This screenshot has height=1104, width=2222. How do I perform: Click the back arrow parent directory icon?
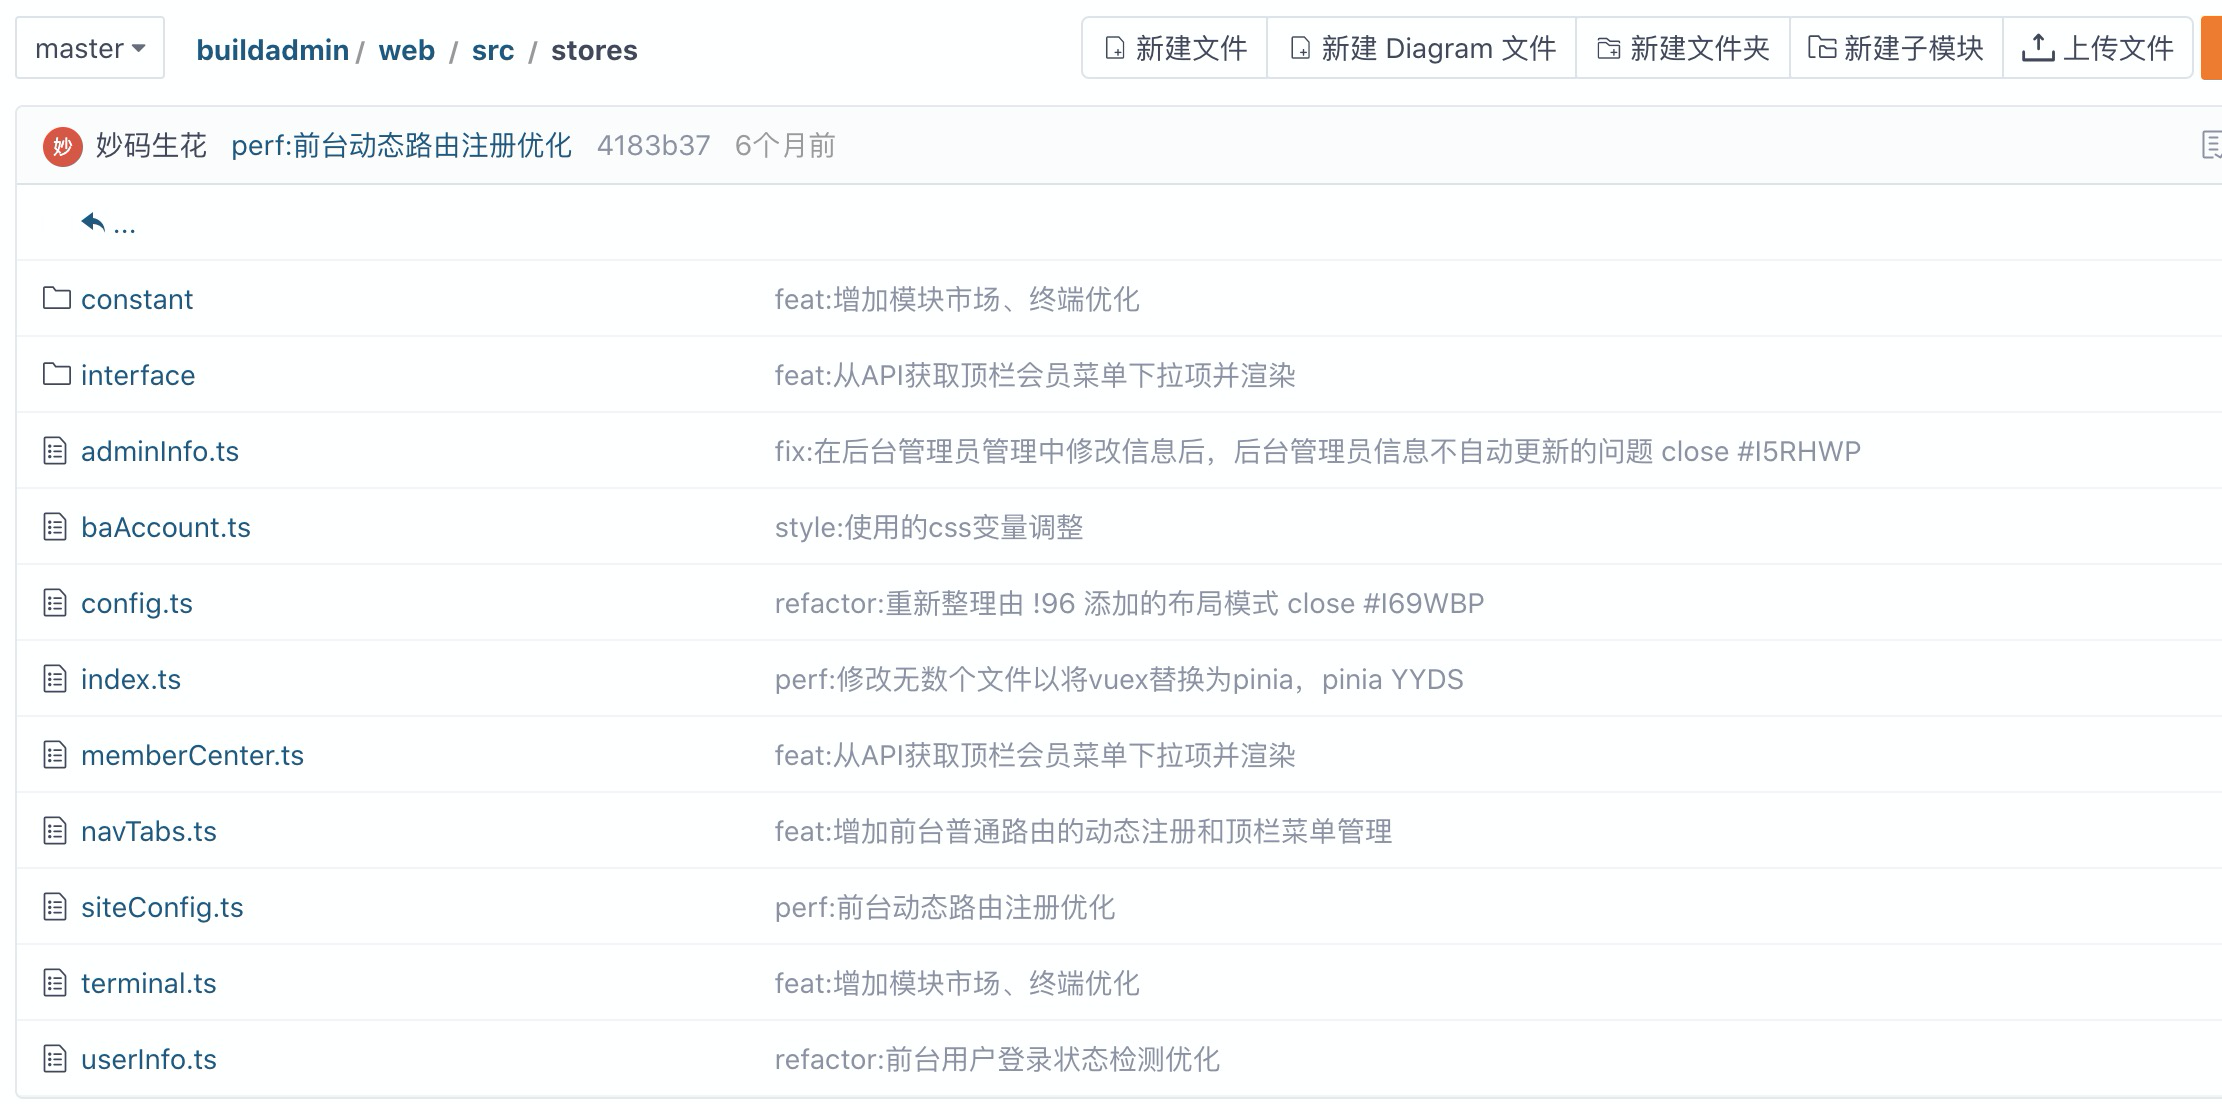[93, 222]
